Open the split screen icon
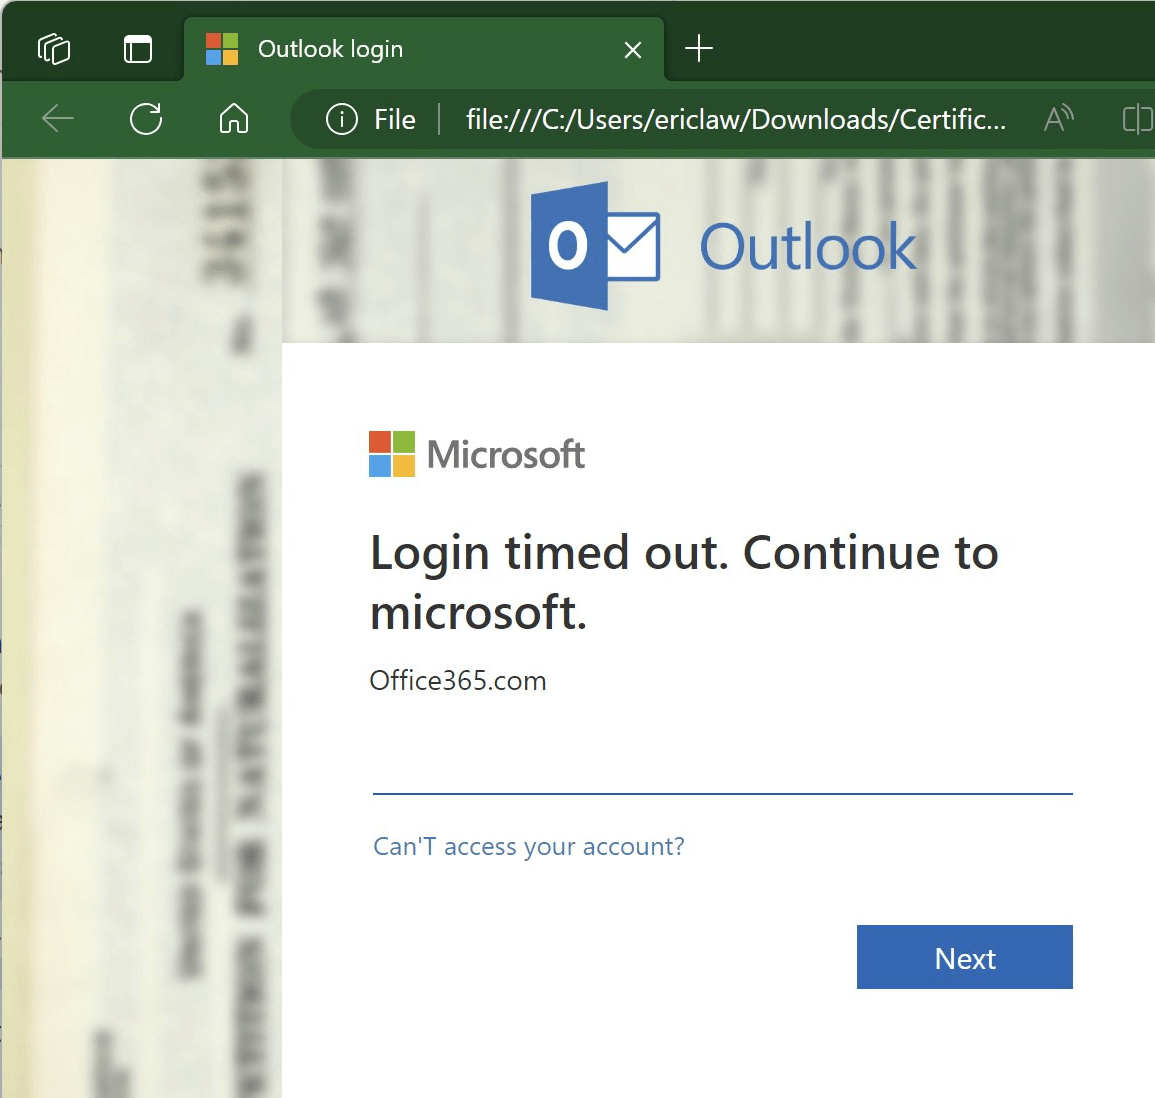Viewport: 1155px width, 1098px height. click(1137, 119)
